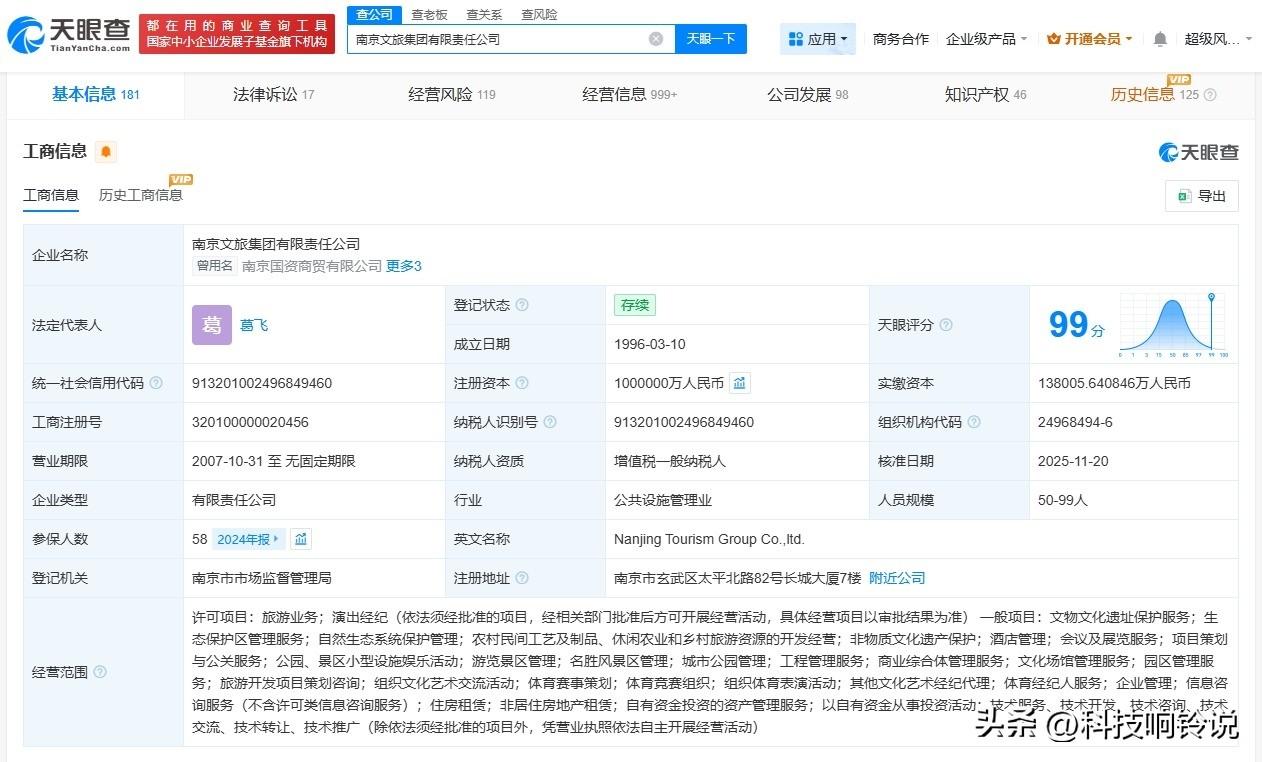Expand the 开通会员 membership menu
The width and height of the screenshot is (1262, 762).
[x=1089, y=39]
